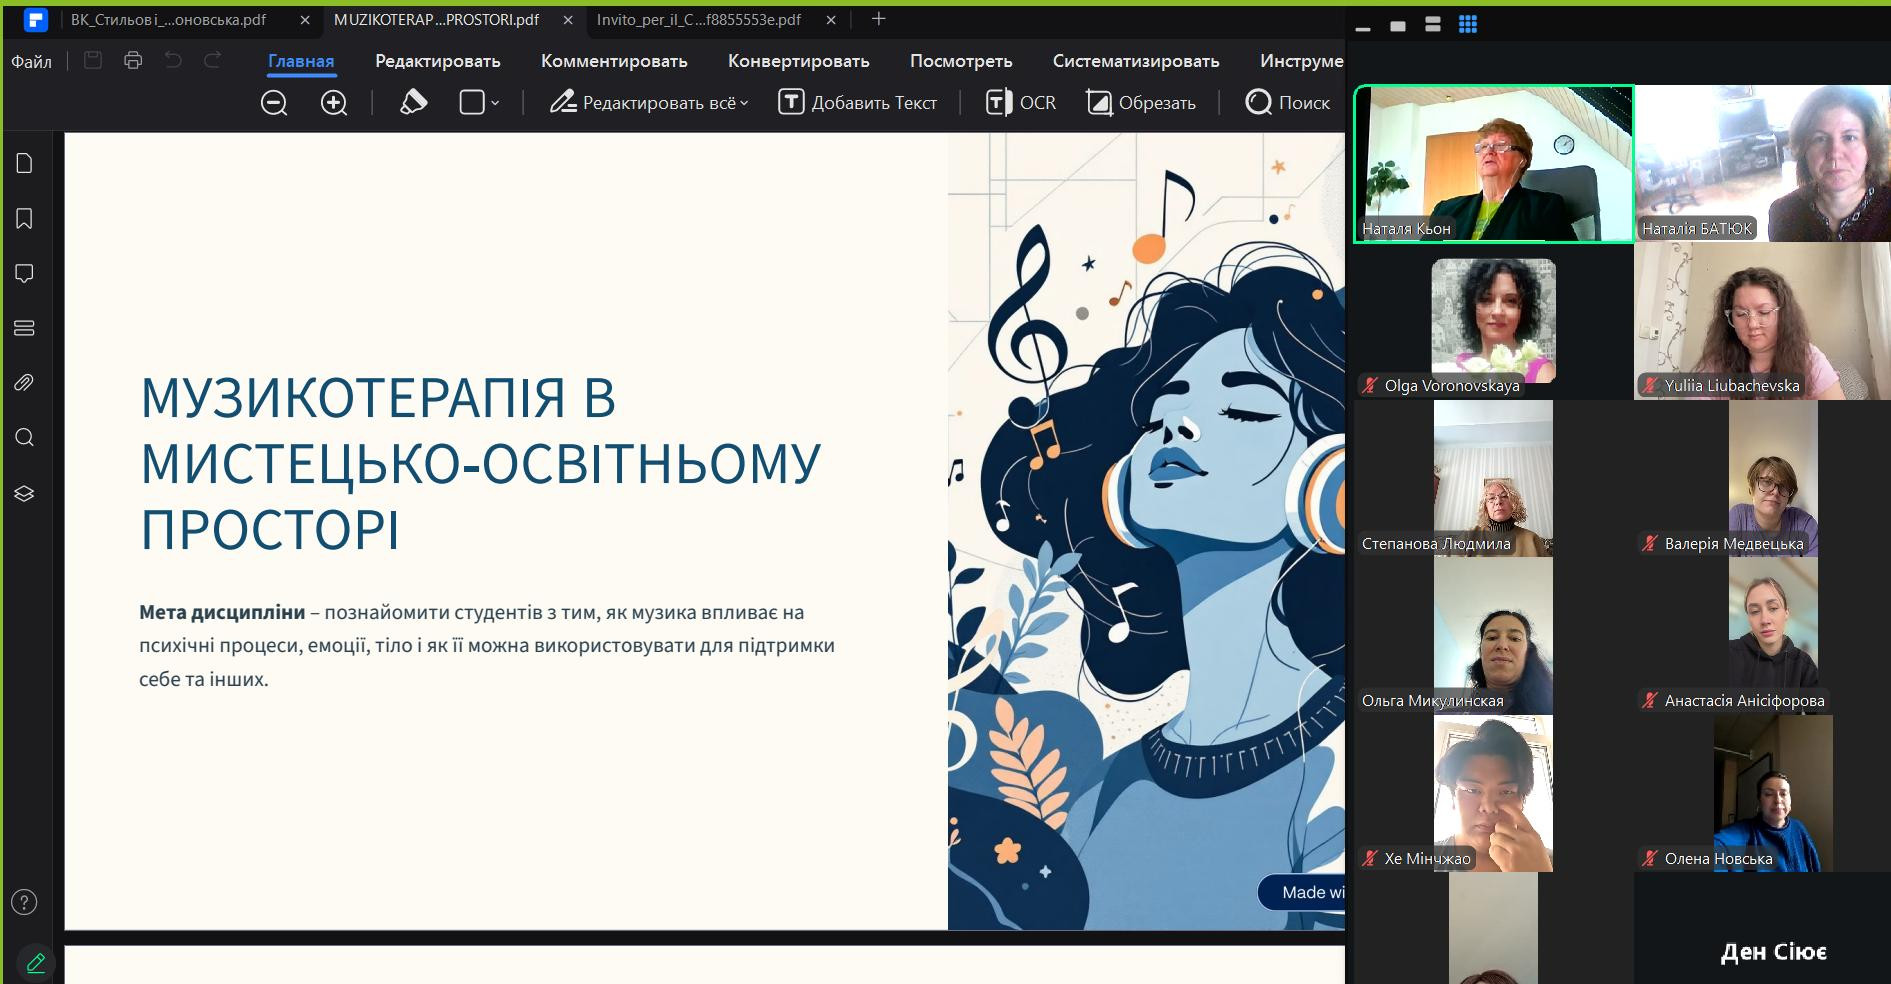This screenshot has width=1891, height=984.
Task: Open the bookmarks panel in left sidebar
Action: [x=25, y=219]
